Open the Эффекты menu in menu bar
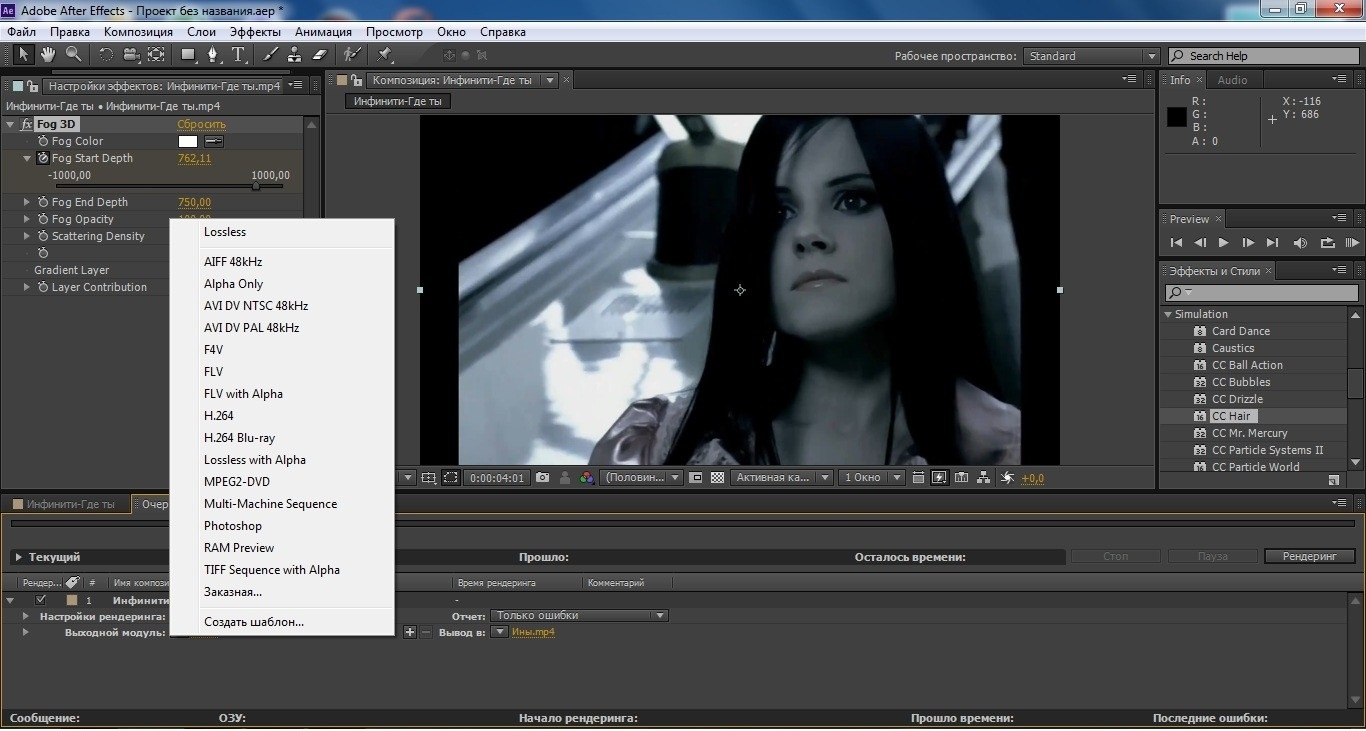The height and width of the screenshot is (731, 1366). 255,32
